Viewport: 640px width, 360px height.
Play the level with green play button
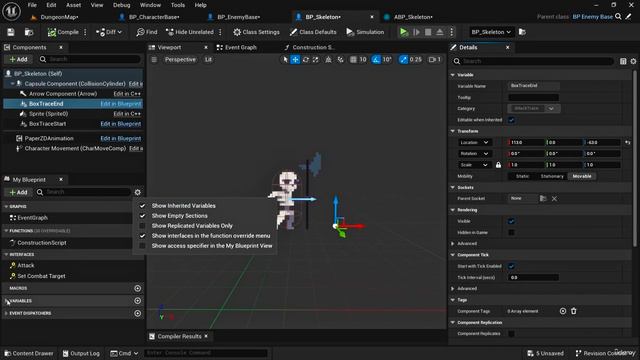pyautogui.click(x=404, y=32)
